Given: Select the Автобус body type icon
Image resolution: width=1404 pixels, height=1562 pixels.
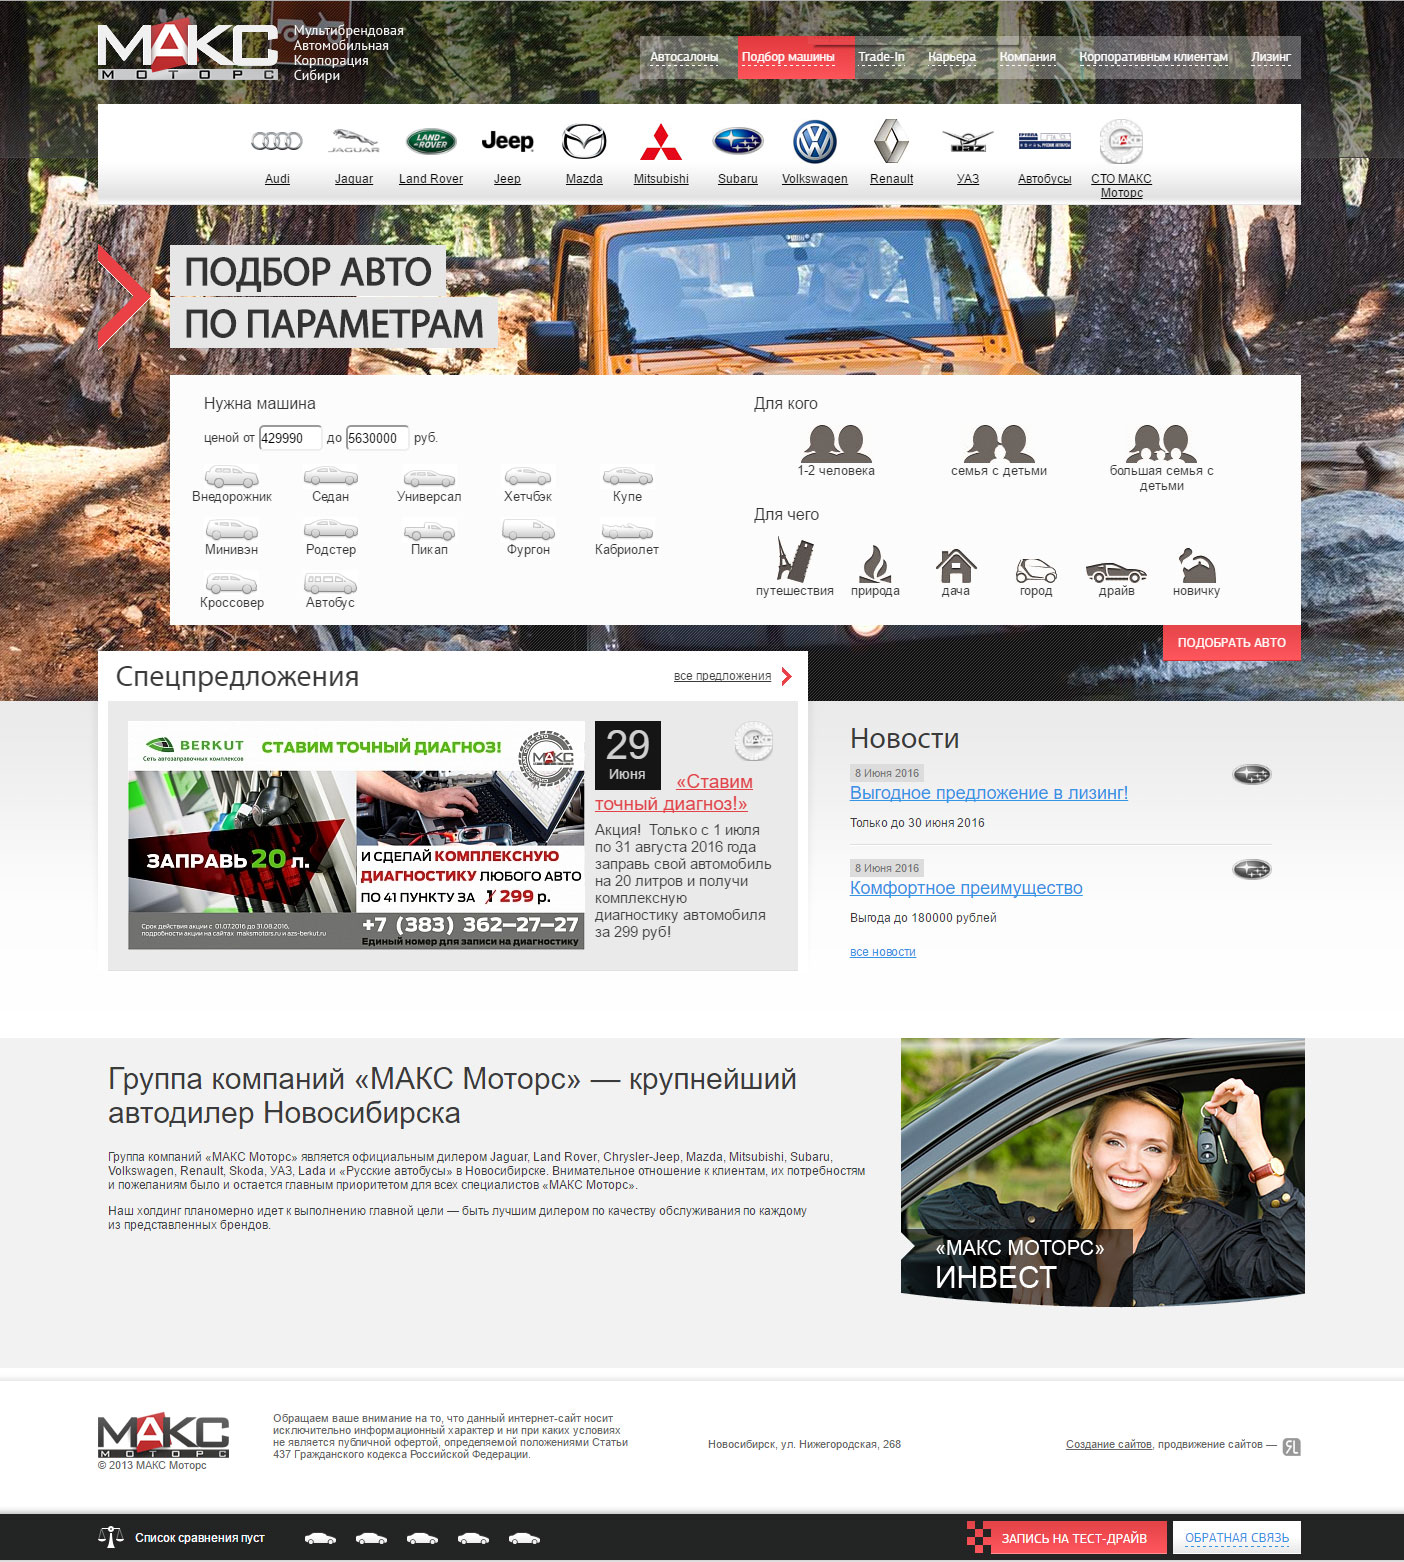Looking at the screenshot, I should pos(331,582).
